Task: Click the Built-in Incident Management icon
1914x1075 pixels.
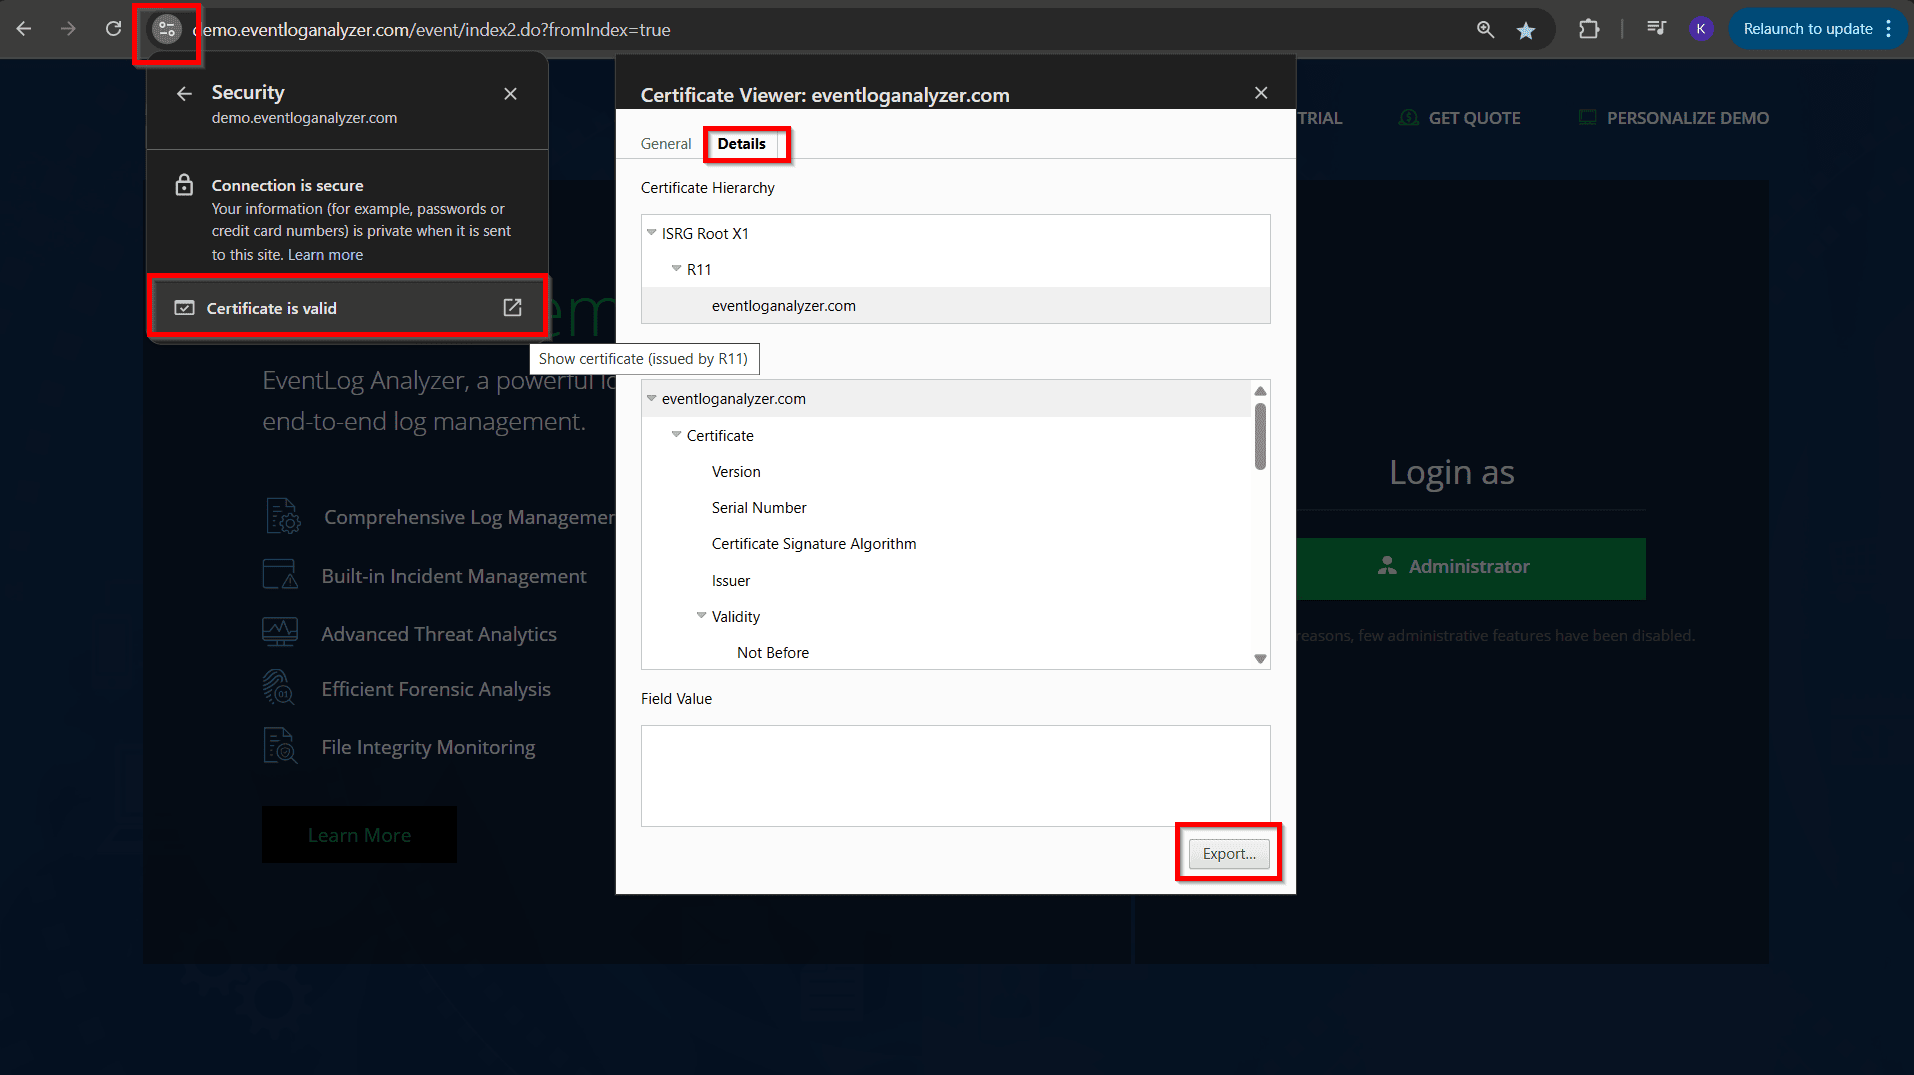Action: click(x=280, y=575)
